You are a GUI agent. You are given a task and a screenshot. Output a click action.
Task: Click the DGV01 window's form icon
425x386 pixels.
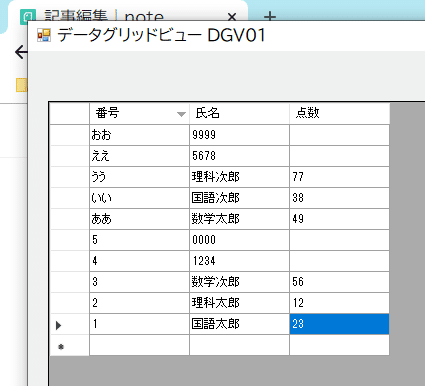click(44, 35)
